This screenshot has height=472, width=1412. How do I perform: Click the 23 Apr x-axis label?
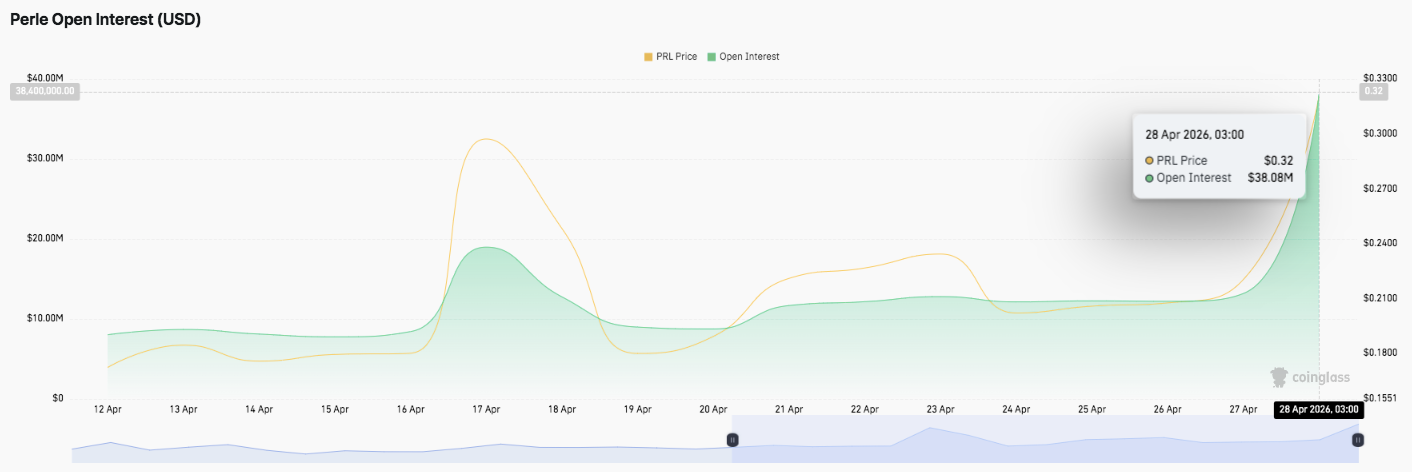(x=940, y=409)
